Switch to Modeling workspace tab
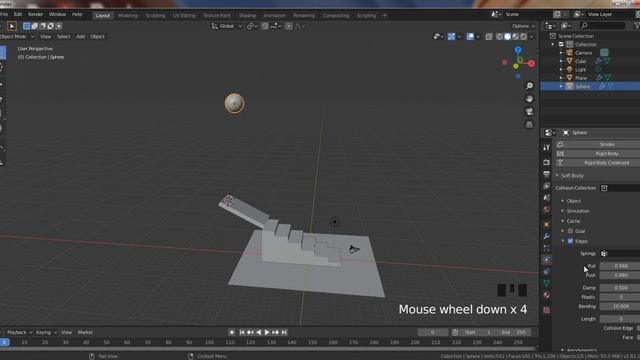The image size is (640, 360). point(128,16)
